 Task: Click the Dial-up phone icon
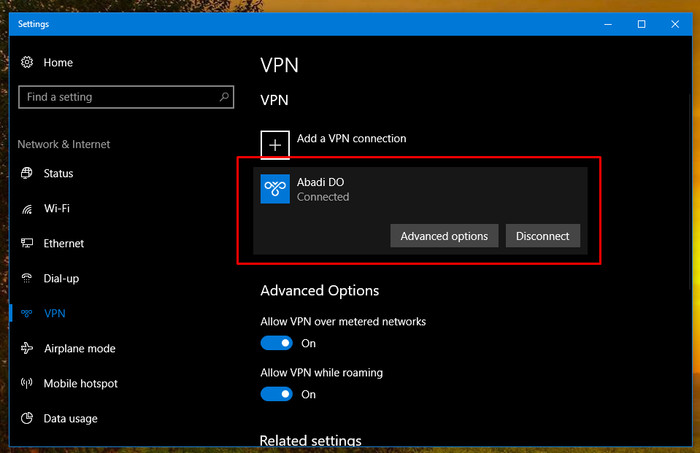pyautogui.click(x=27, y=278)
